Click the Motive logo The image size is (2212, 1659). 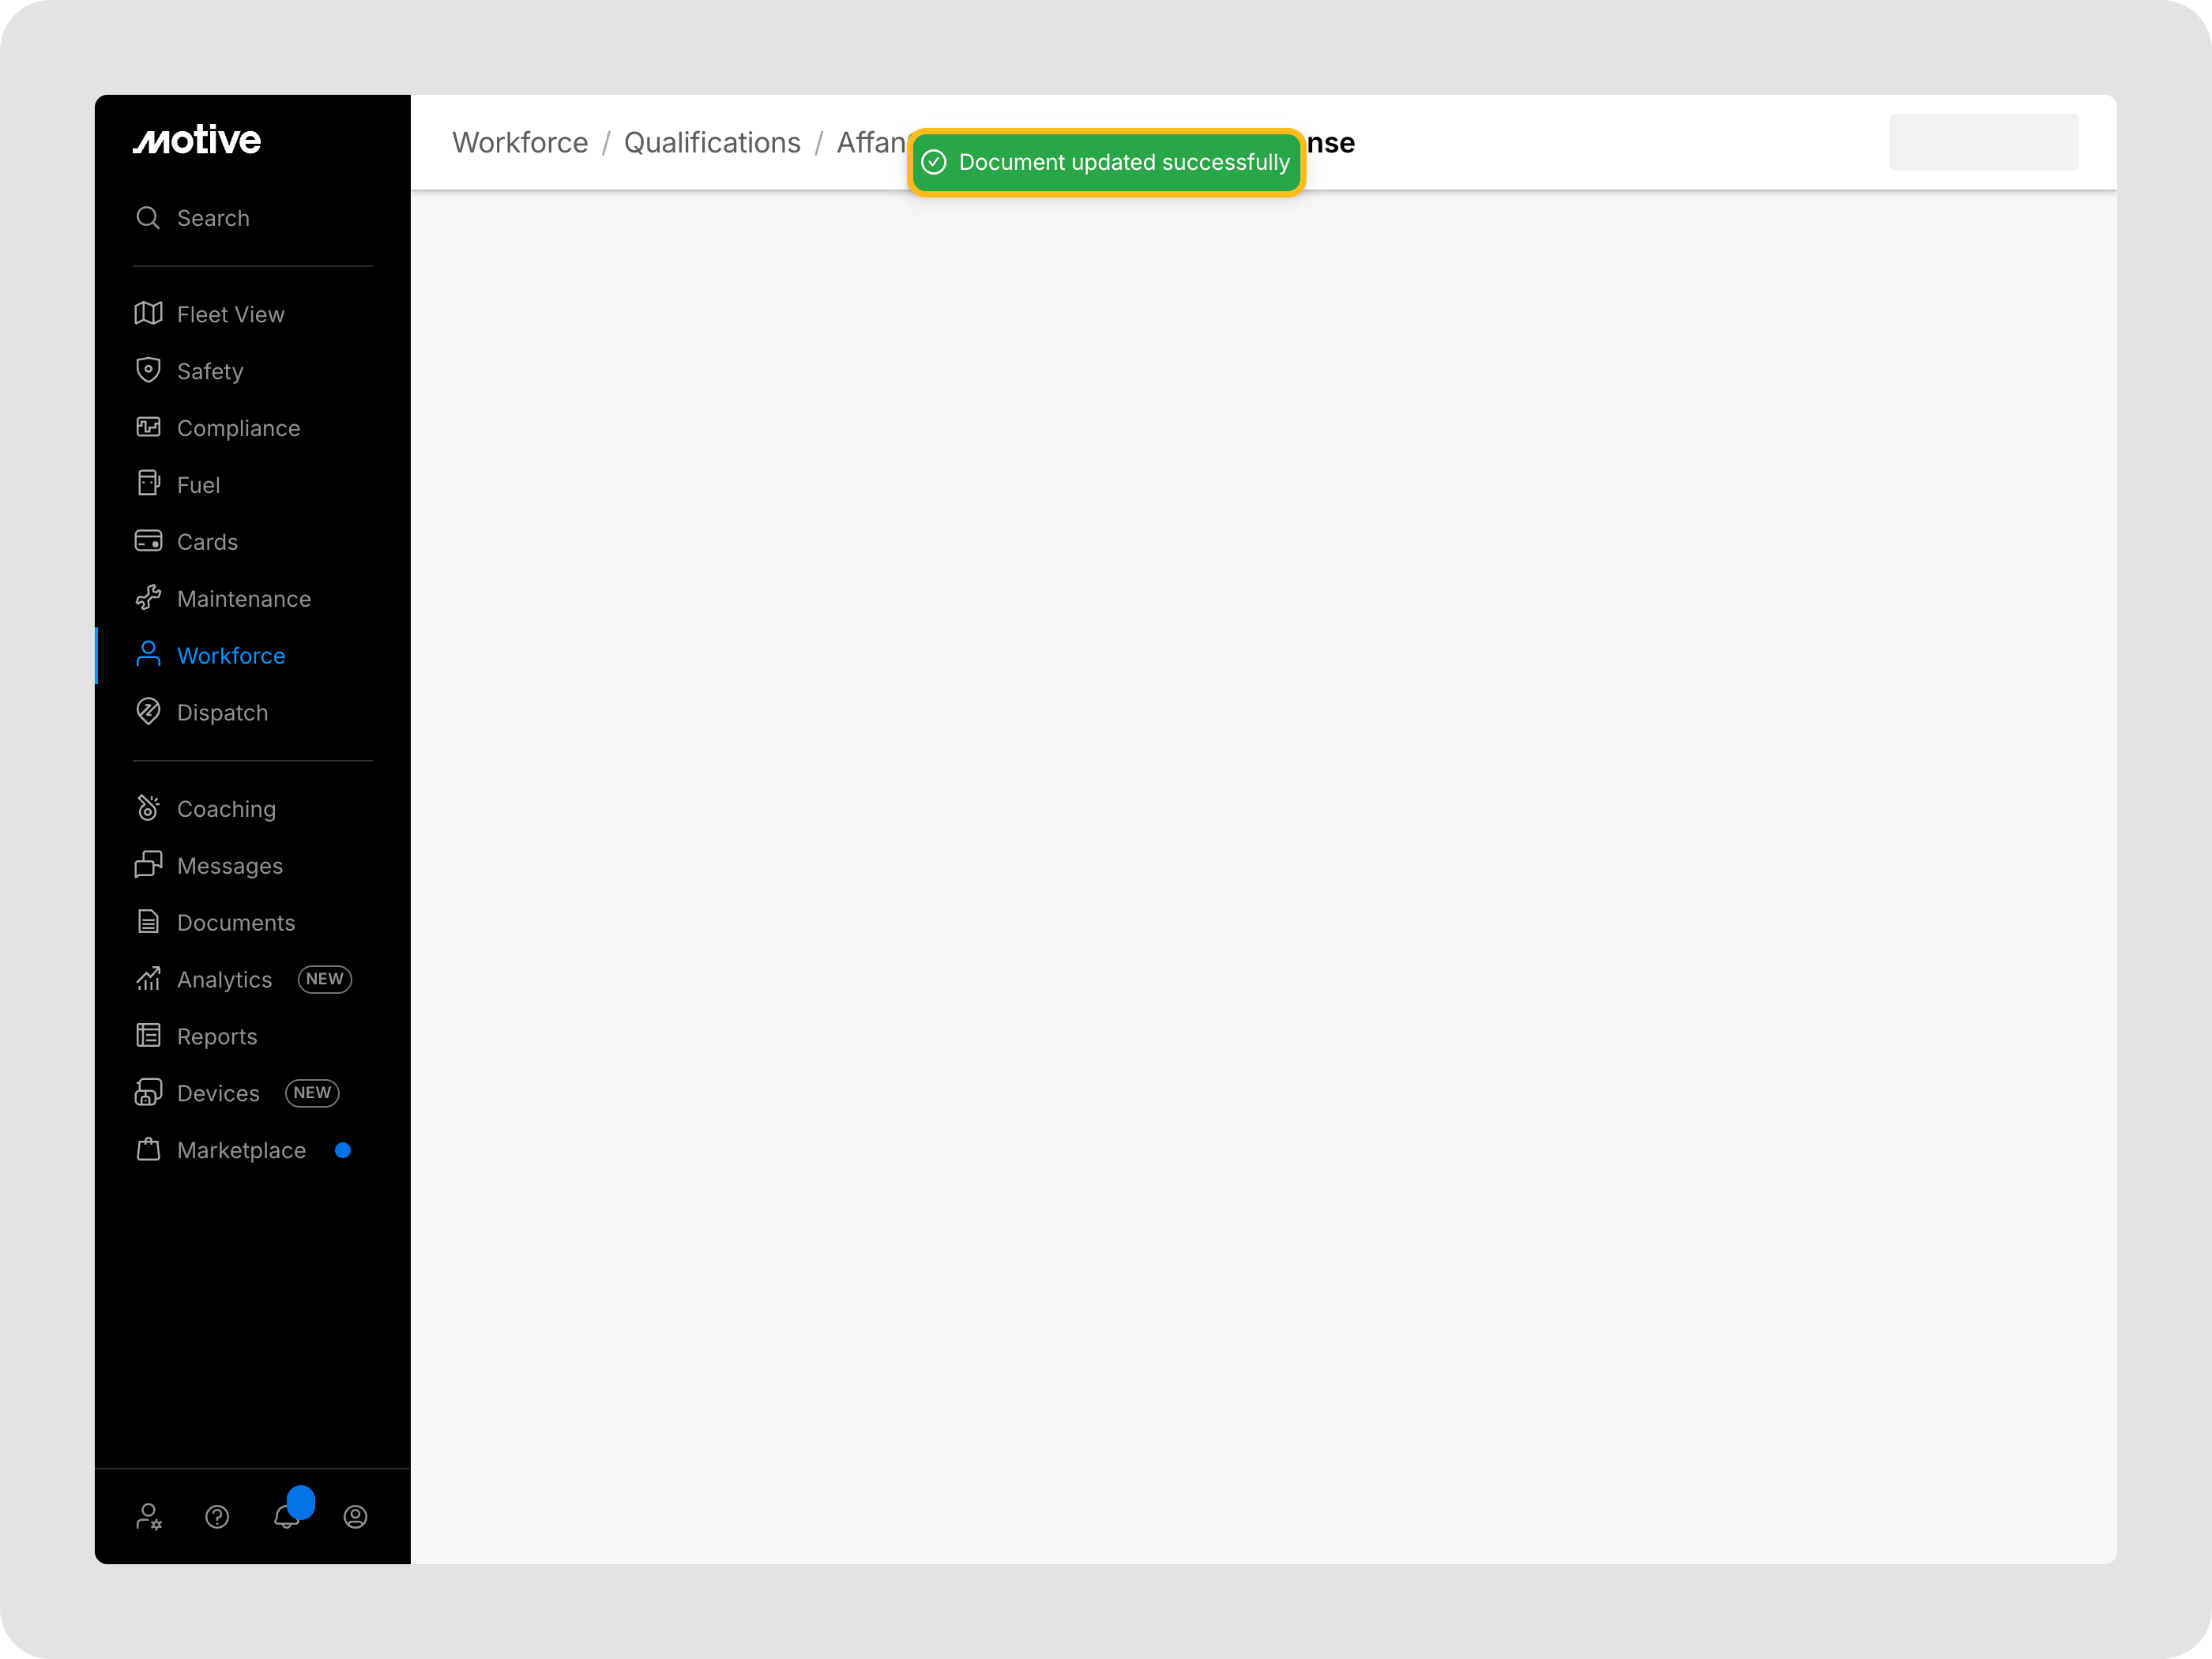click(197, 140)
